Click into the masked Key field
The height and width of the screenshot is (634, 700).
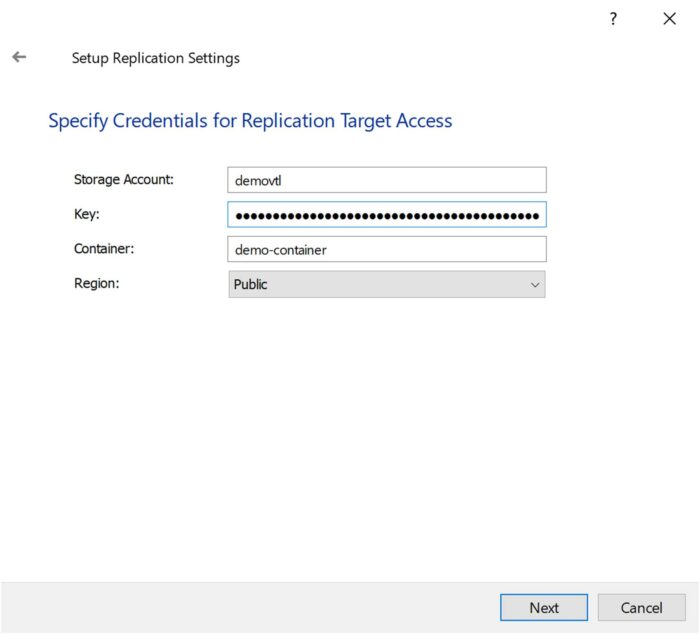tap(386, 215)
